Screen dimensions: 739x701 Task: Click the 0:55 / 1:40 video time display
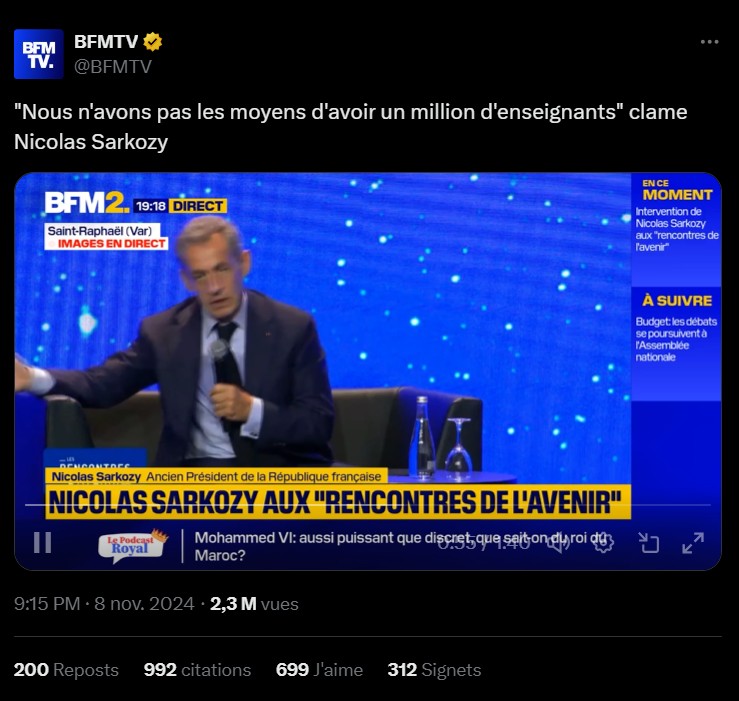coord(484,543)
